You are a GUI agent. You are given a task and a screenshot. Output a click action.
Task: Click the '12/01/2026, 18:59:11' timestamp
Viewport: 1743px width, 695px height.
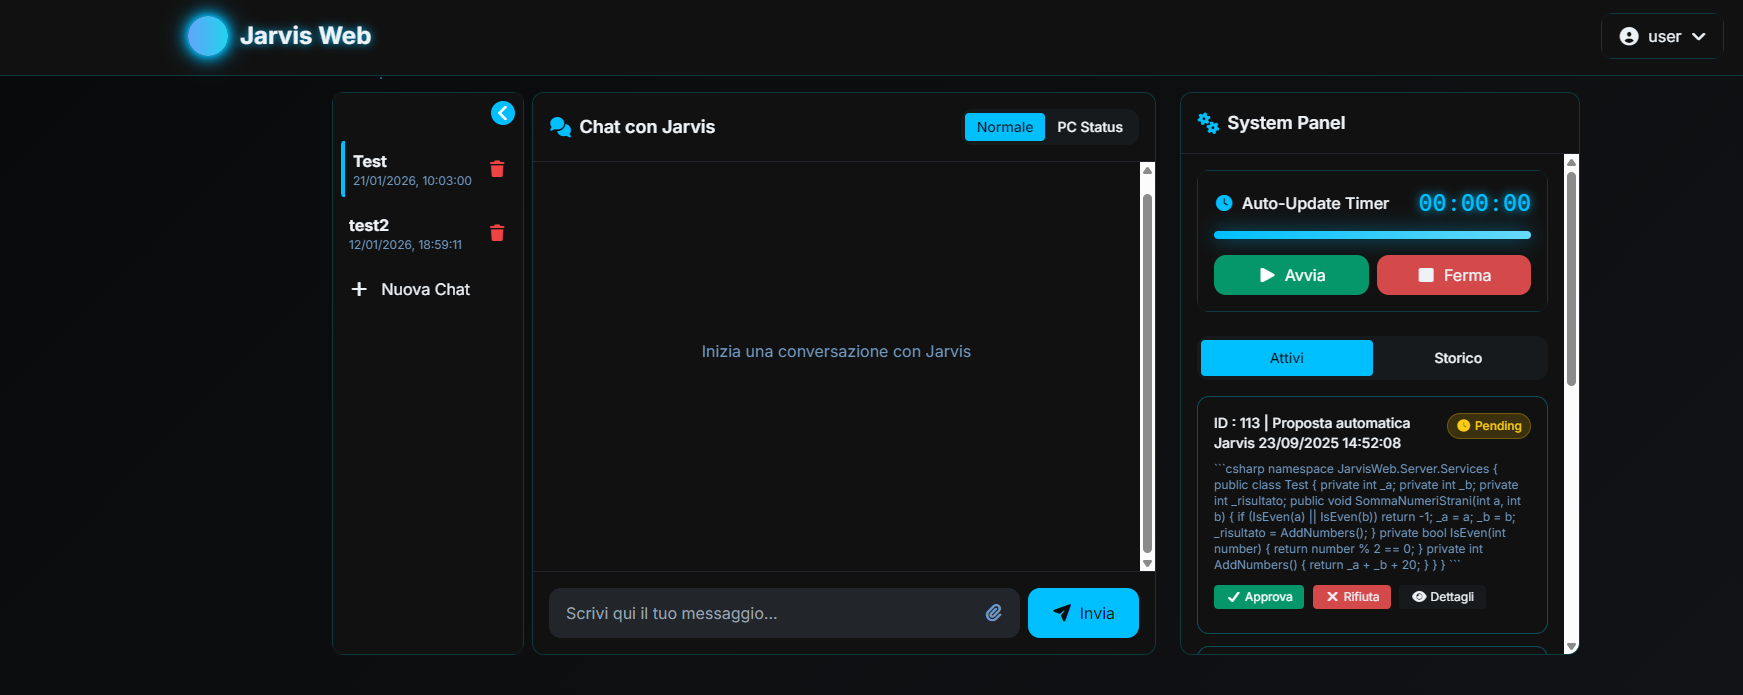coord(405,245)
